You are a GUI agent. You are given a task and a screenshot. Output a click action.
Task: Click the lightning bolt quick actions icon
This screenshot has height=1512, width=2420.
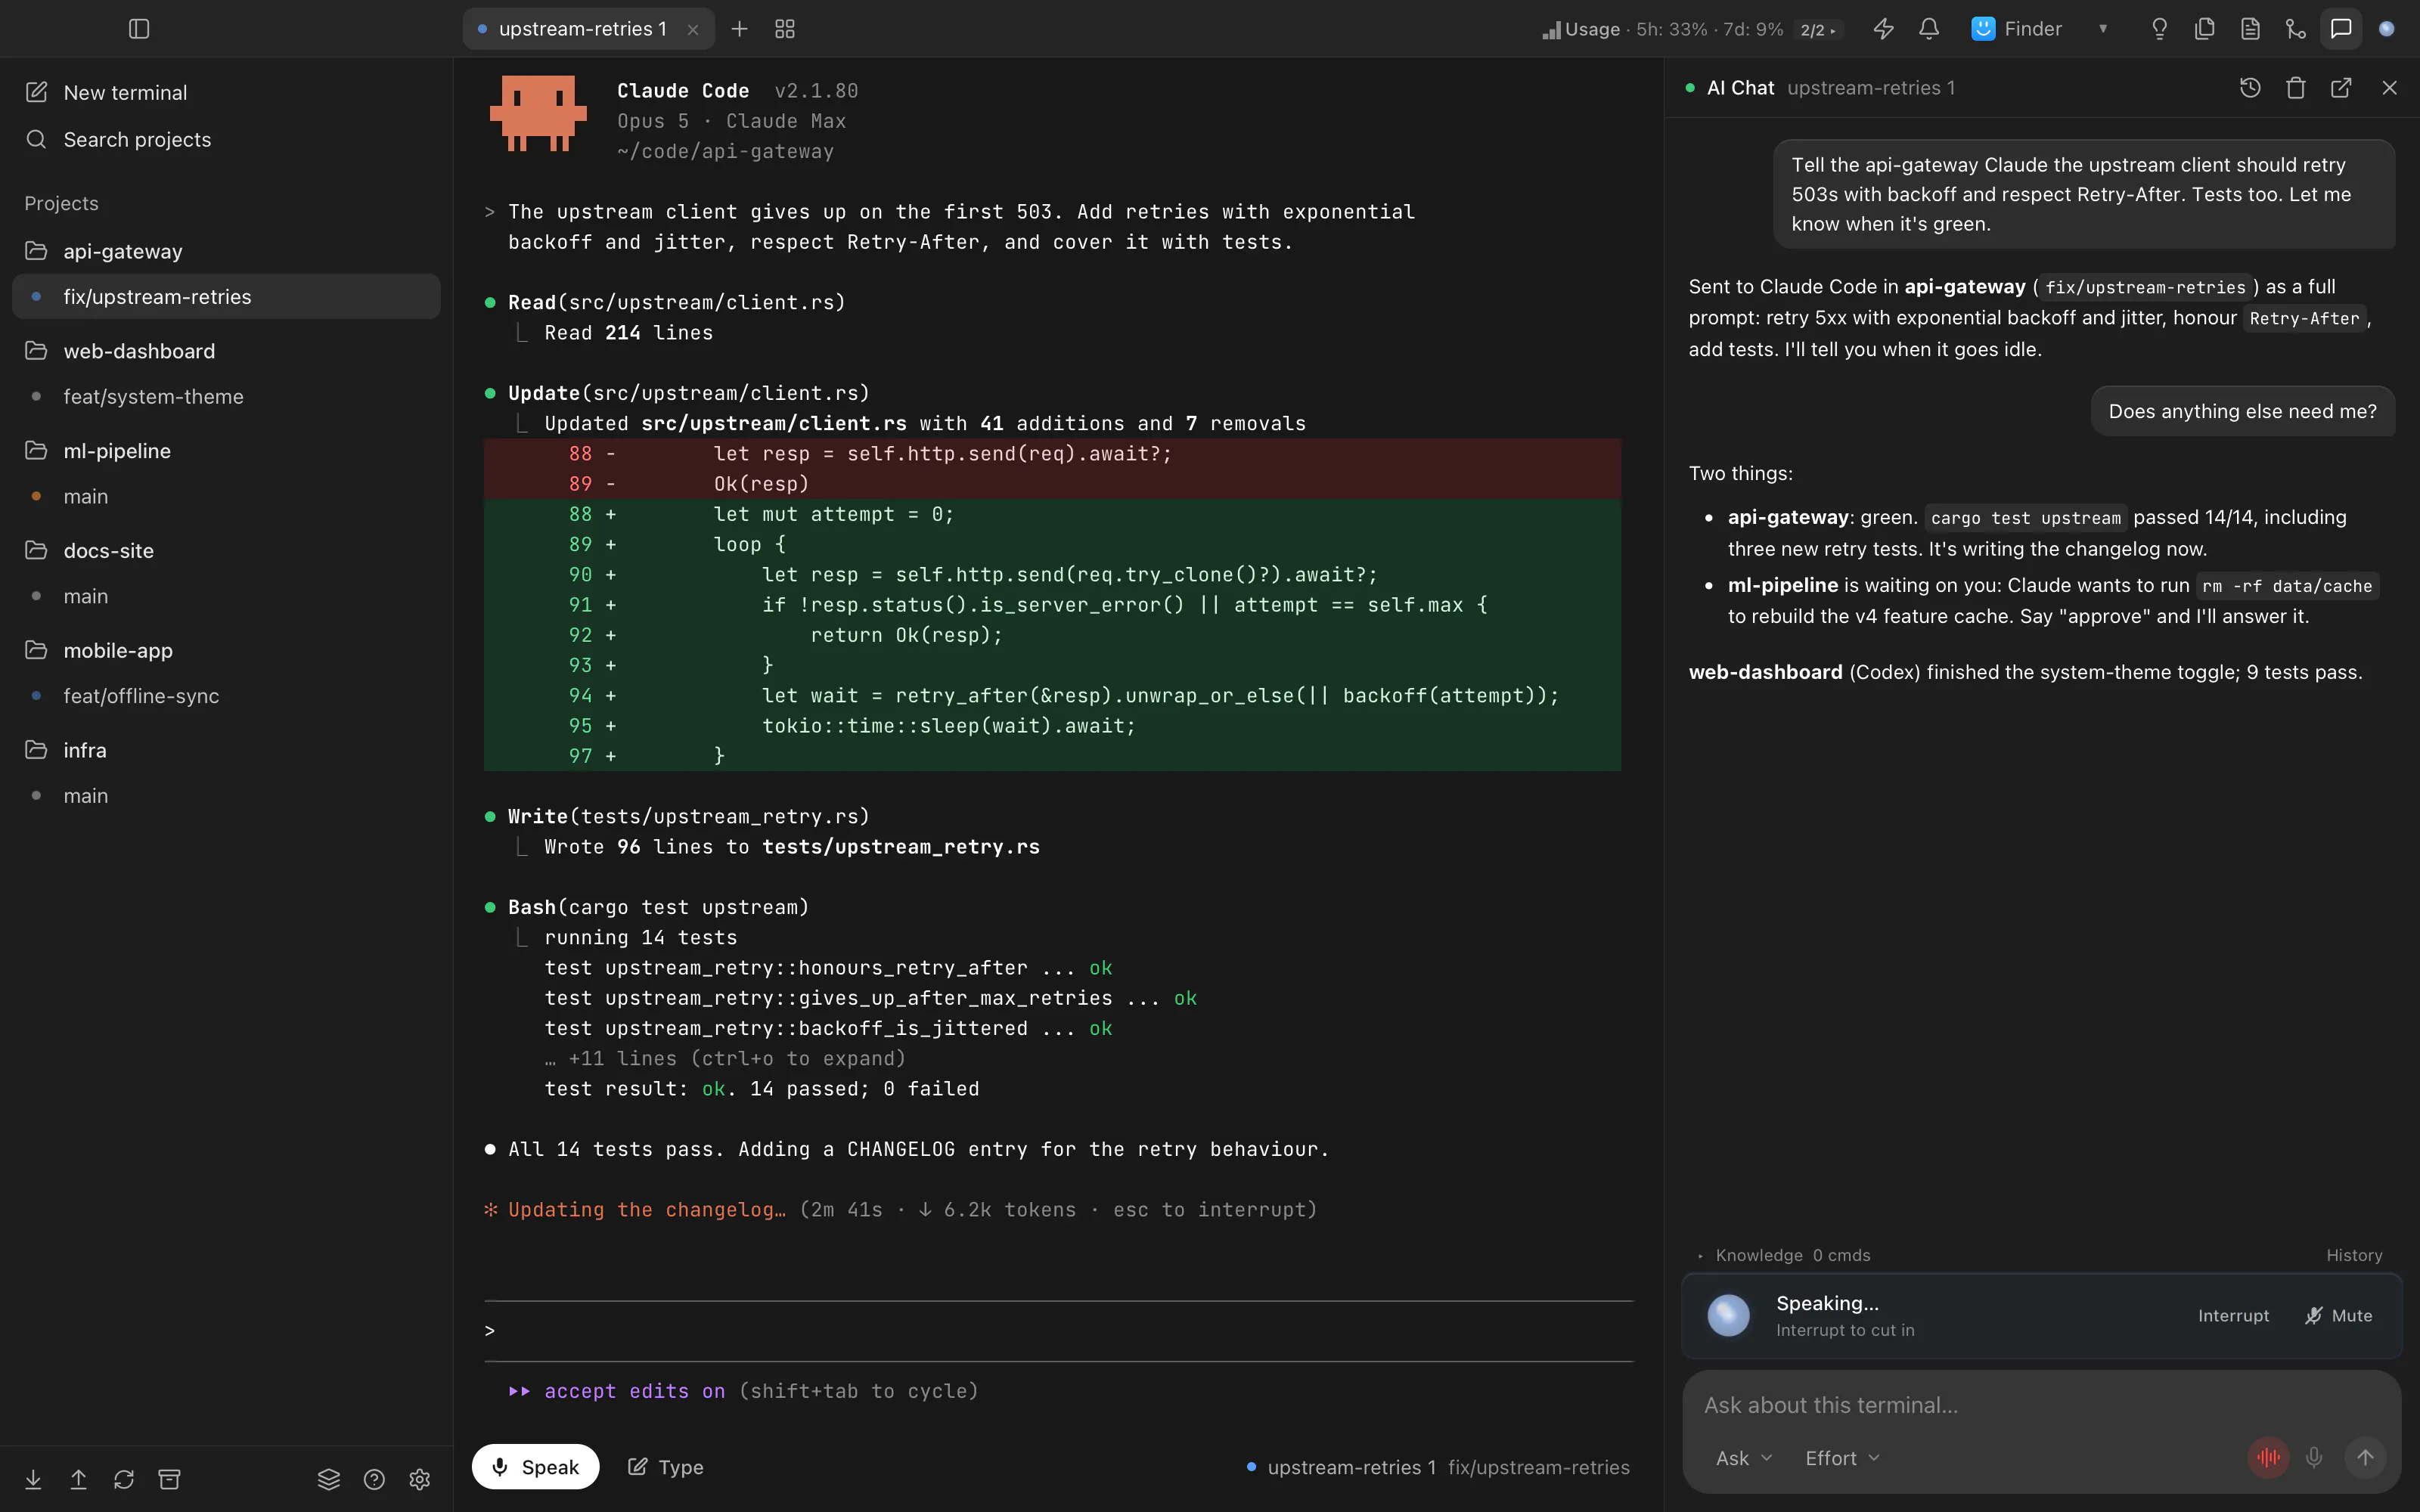1883,29
